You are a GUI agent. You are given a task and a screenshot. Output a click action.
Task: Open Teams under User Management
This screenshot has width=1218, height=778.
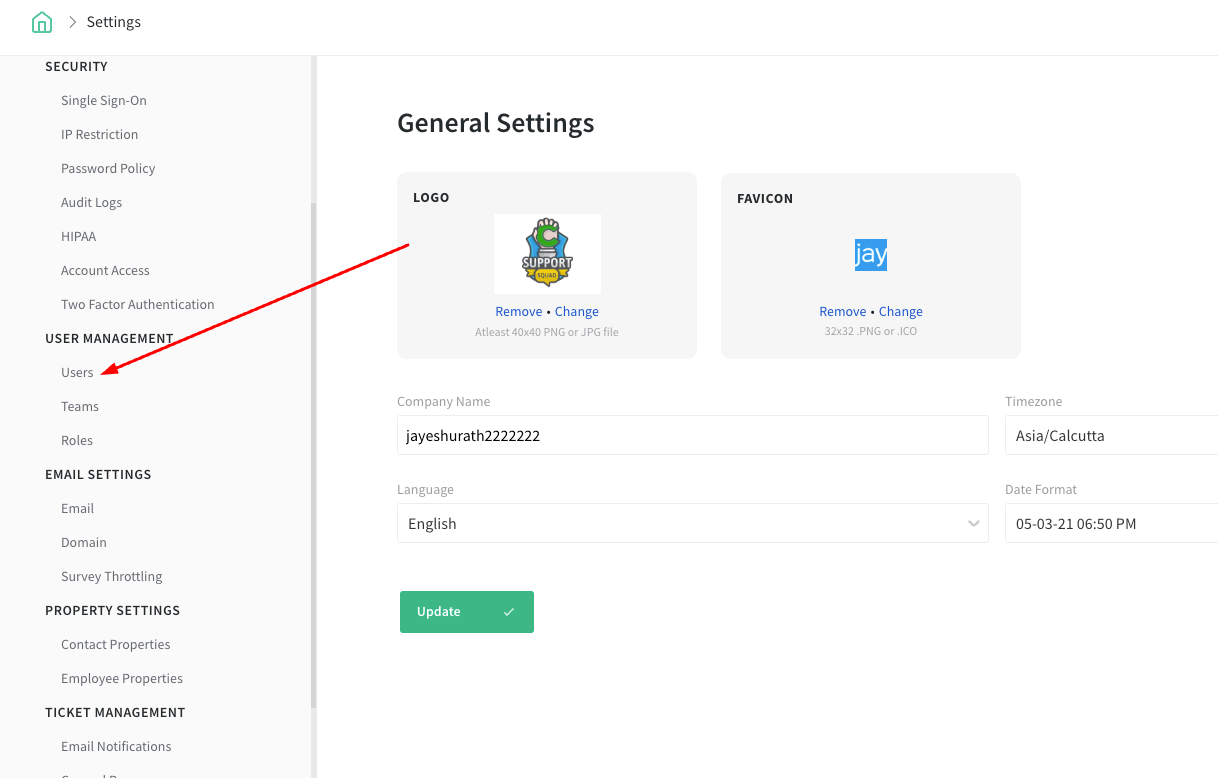80,406
